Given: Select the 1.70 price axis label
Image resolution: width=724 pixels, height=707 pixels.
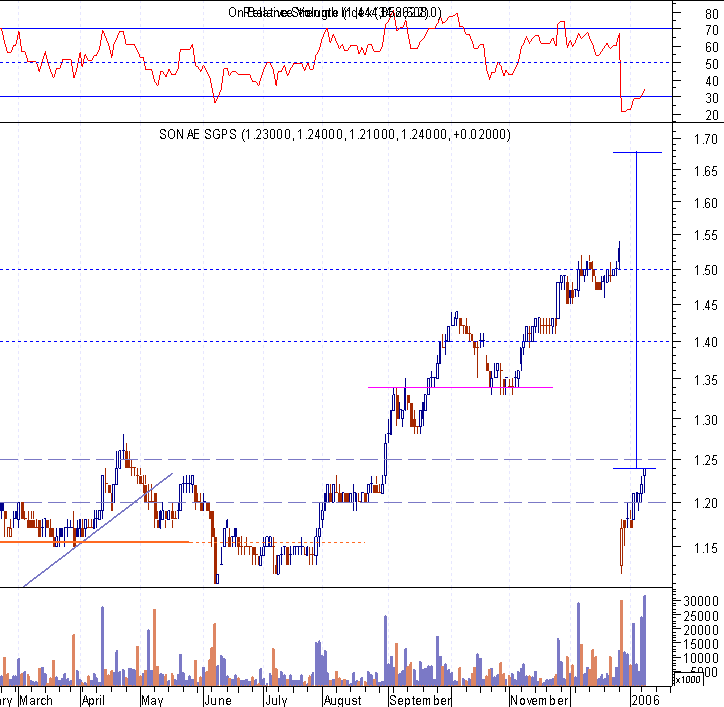Looking at the screenshot, I should click(x=706, y=139).
